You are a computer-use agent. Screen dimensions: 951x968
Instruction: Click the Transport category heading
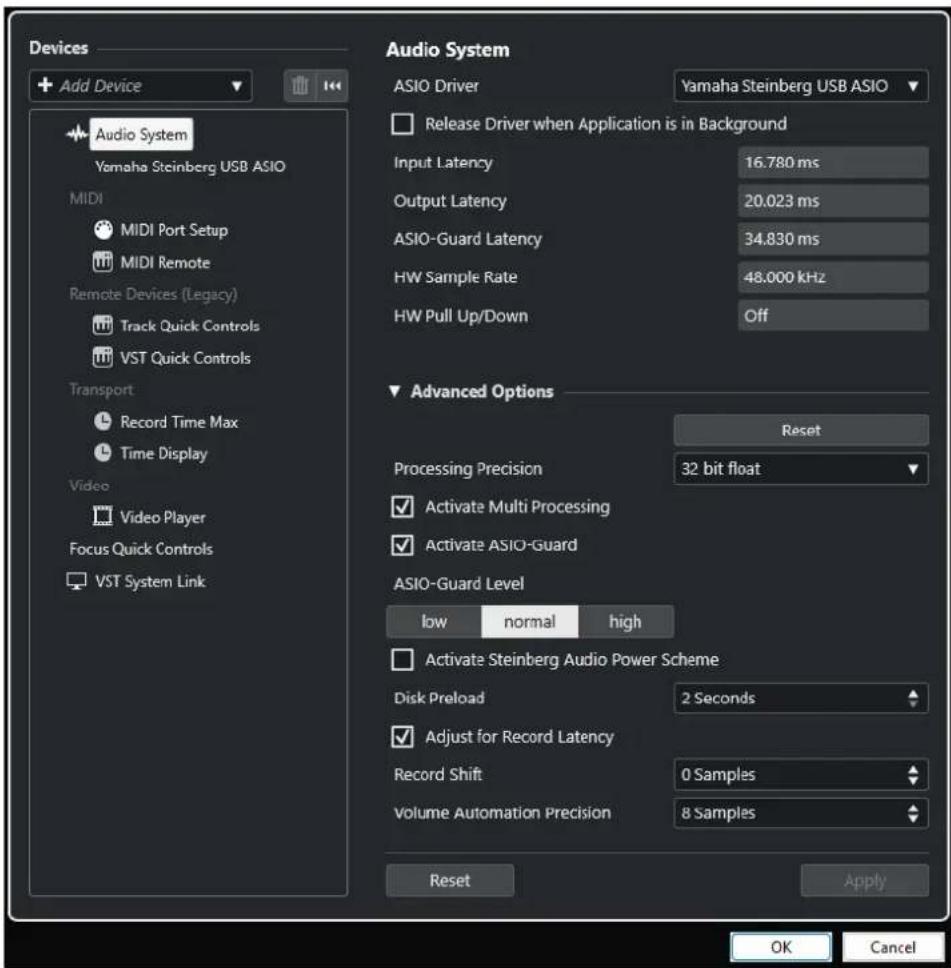[101, 390]
